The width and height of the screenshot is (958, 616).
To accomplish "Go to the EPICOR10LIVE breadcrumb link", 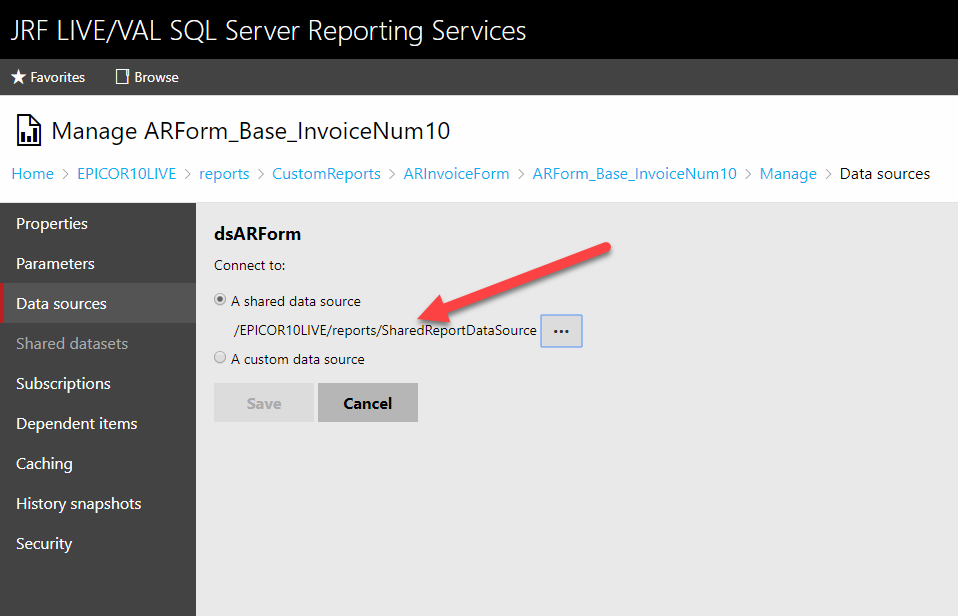I will (x=126, y=174).
